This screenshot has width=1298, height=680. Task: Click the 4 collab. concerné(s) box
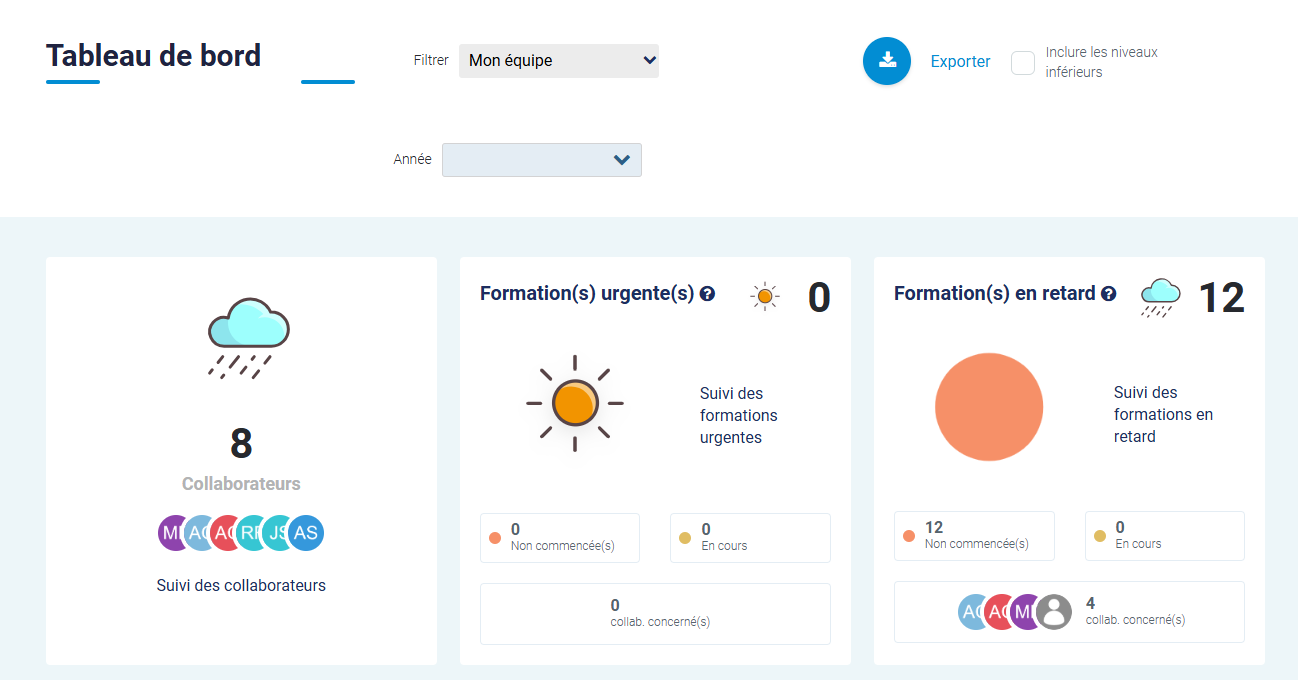click(1068, 611)
